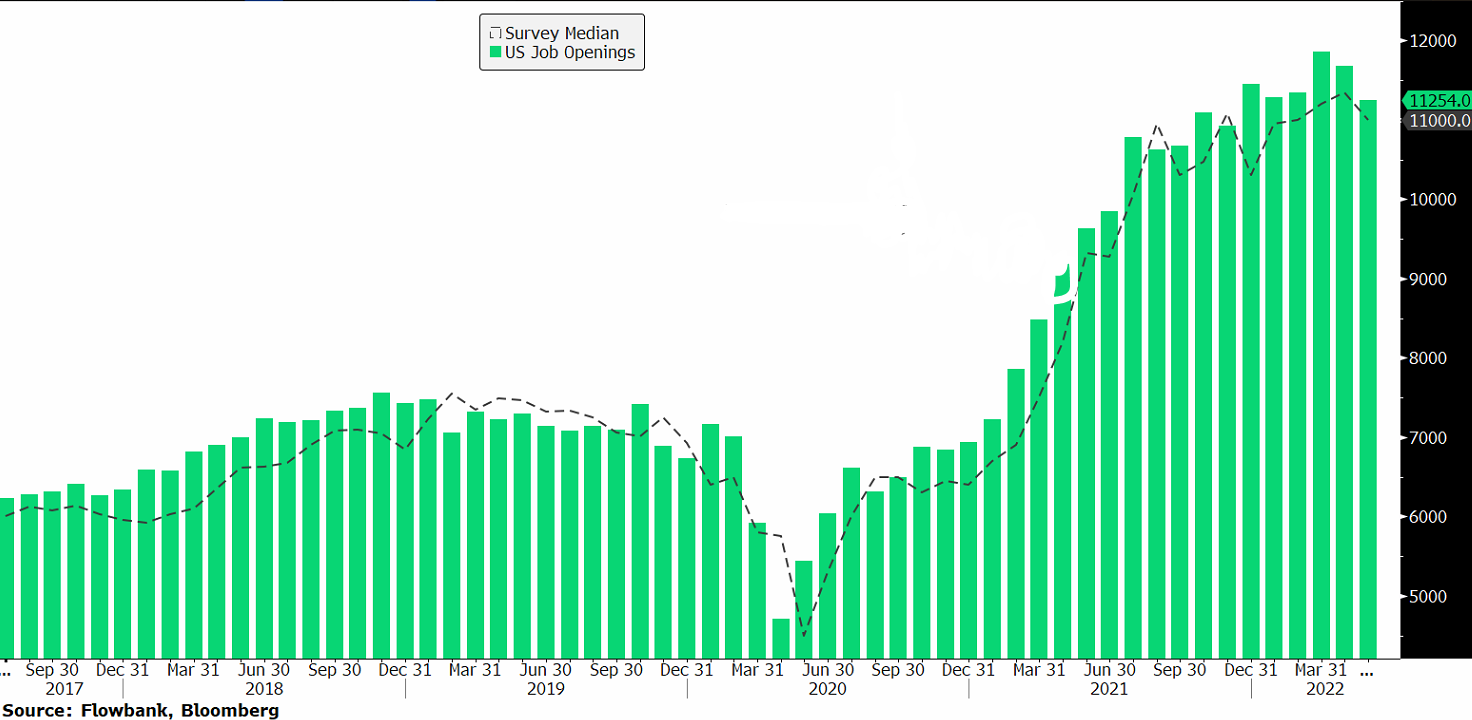
Task: Click the Survey Median dashed-line legend icon
Action: (x=495, y=34)
